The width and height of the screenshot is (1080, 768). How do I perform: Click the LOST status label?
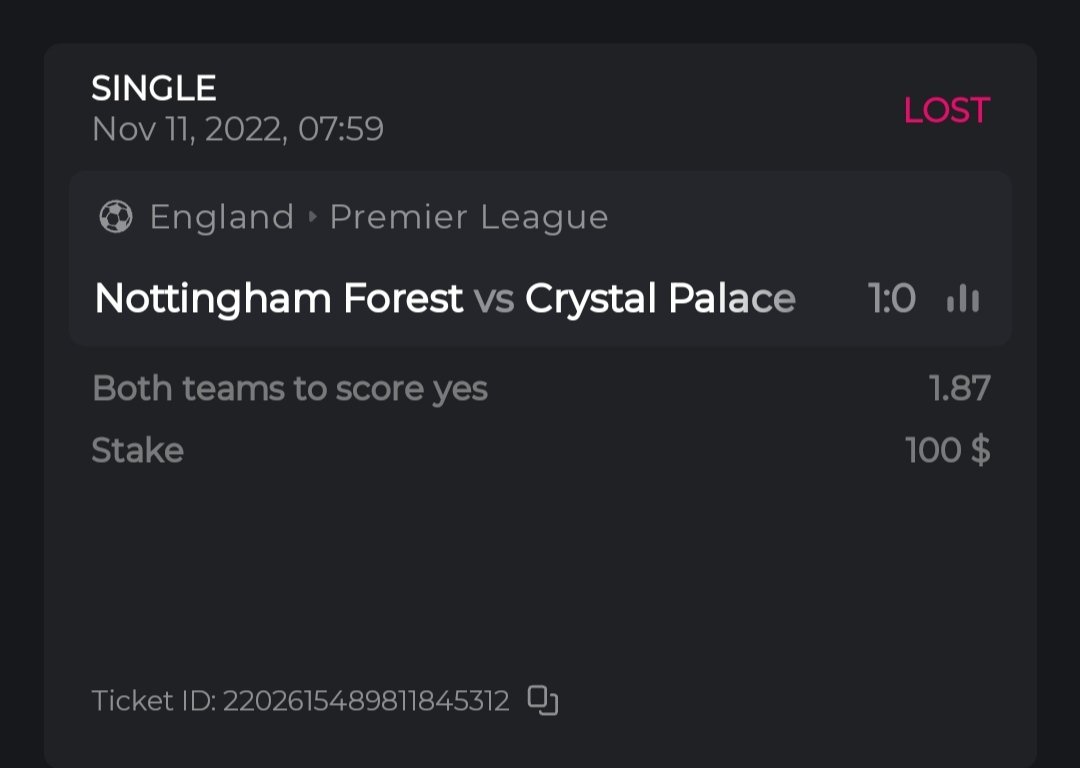pos(946,110)
